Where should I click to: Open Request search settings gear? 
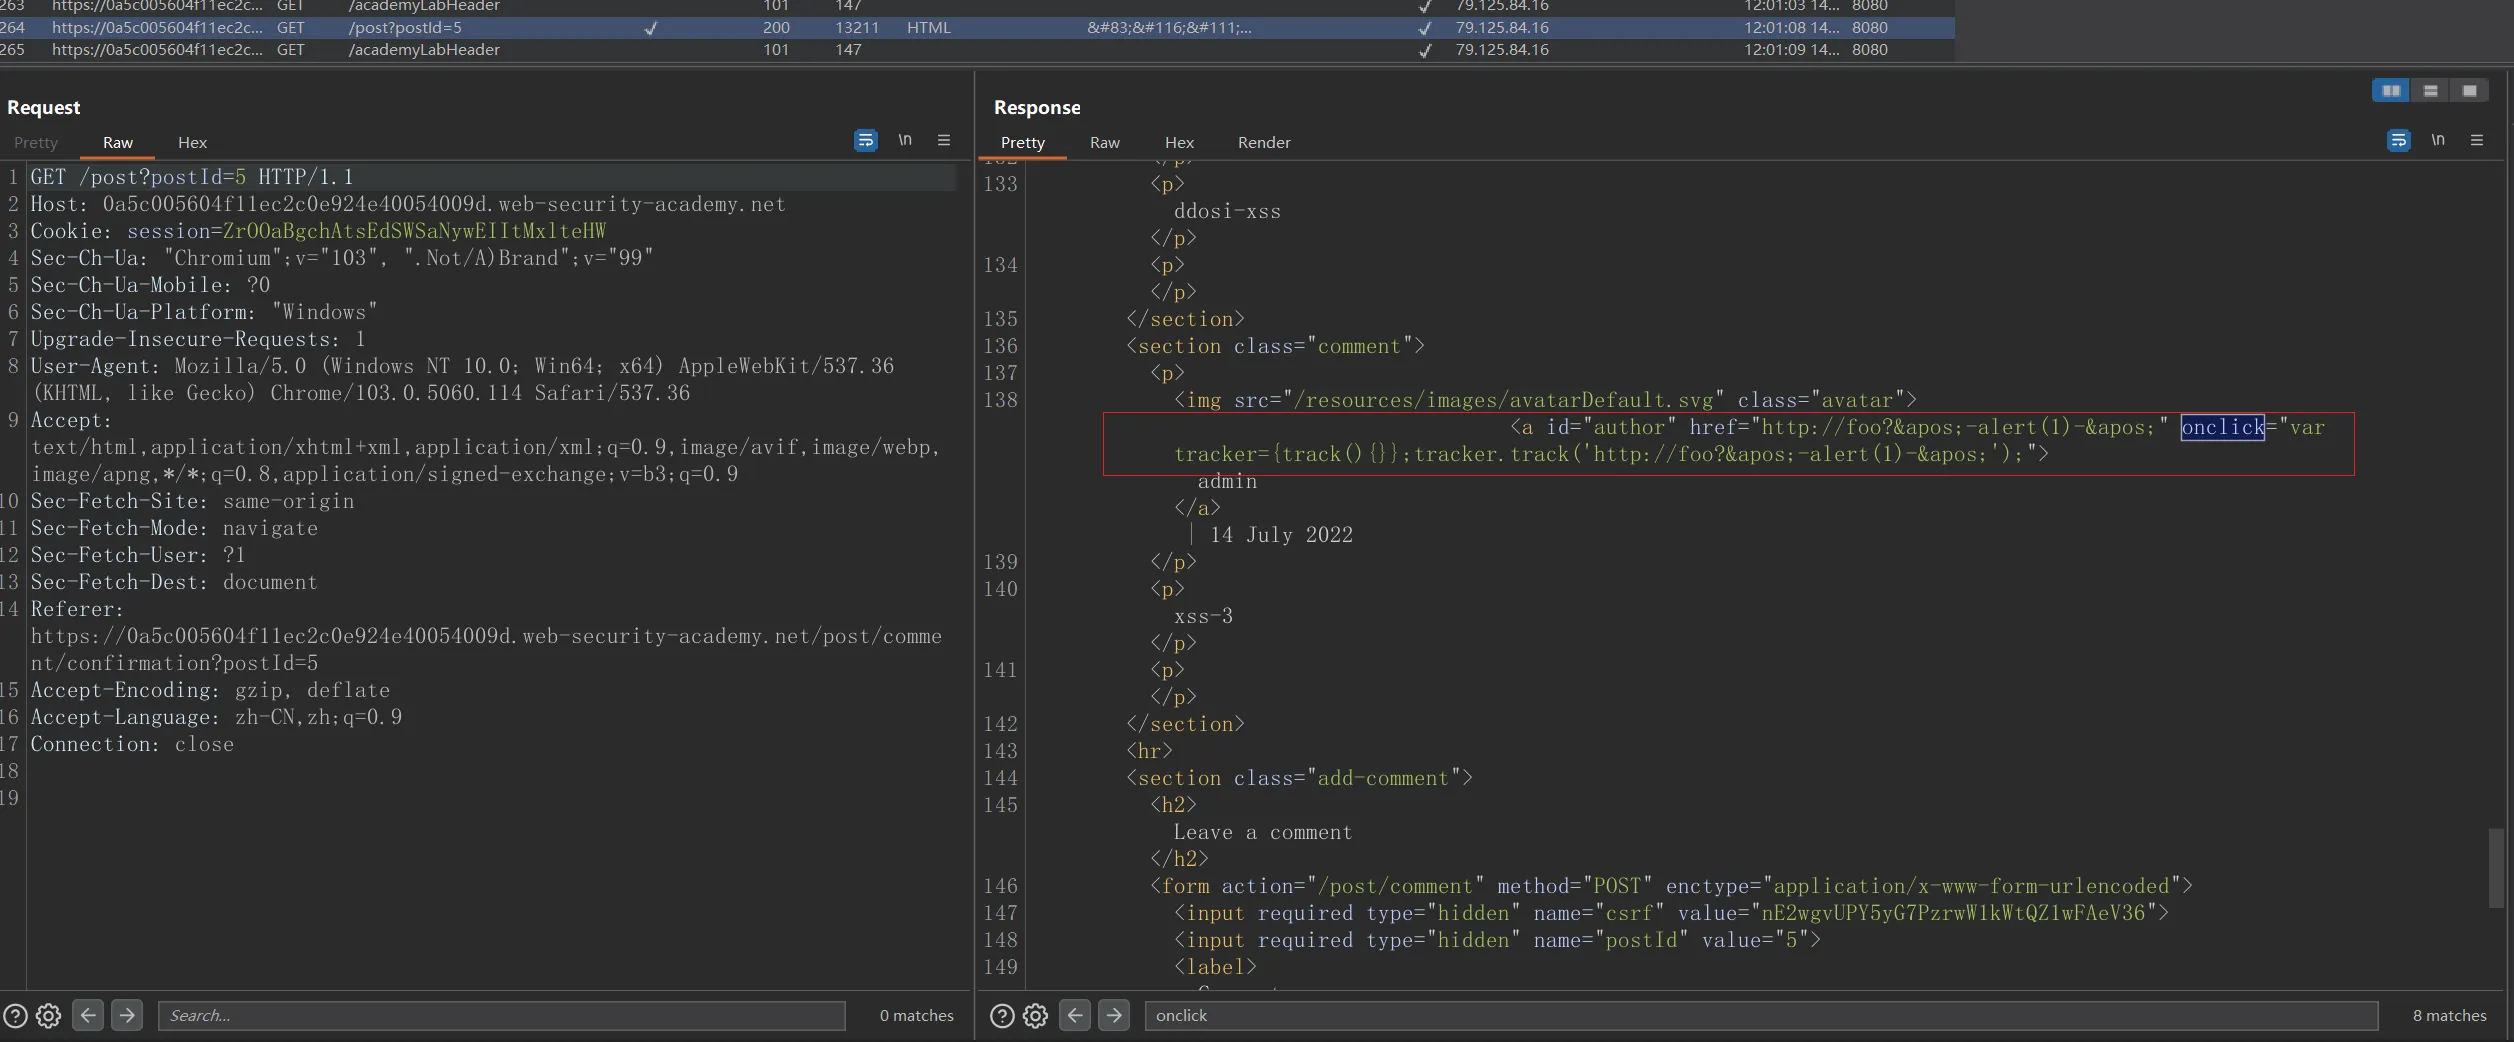(48, 1016)
